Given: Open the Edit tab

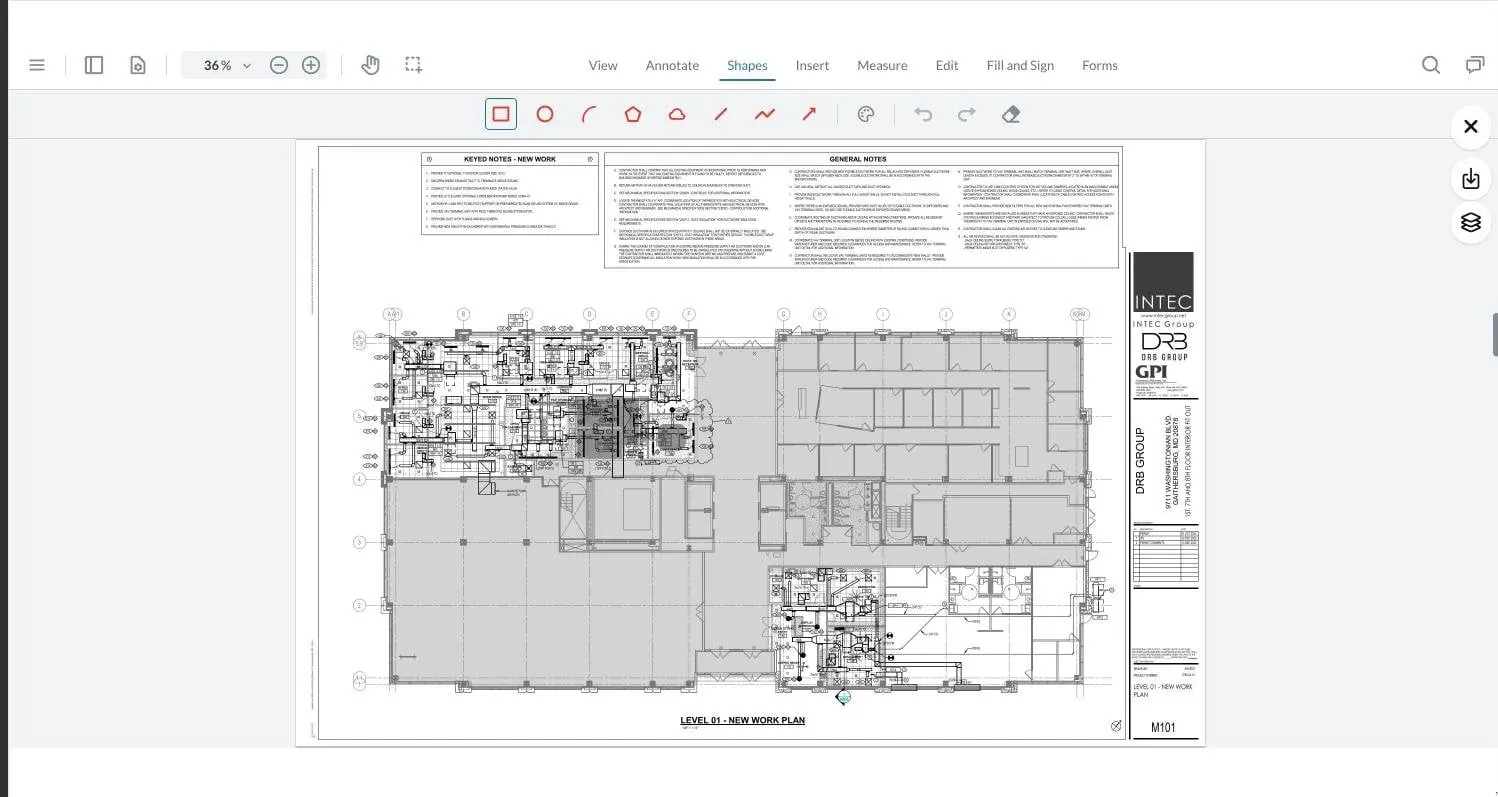Looking at the screenshot, I should pyautogui.click(x=947, y=65).
